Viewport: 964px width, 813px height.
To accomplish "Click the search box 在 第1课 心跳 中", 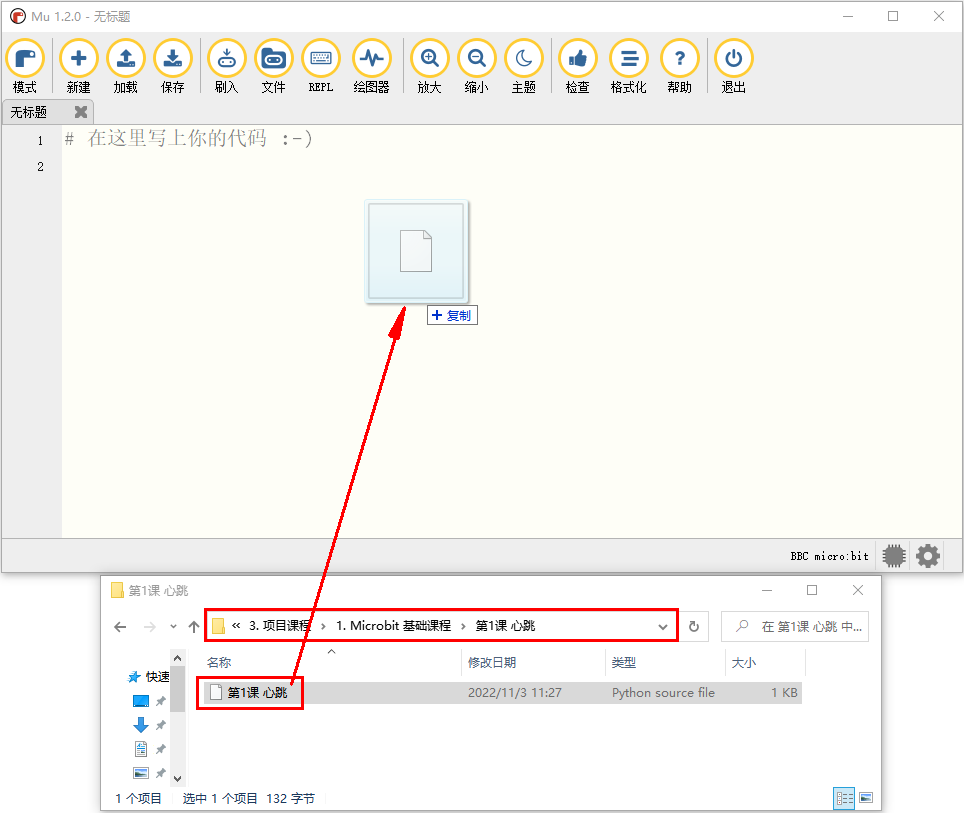I will click(x=795, y=627).
